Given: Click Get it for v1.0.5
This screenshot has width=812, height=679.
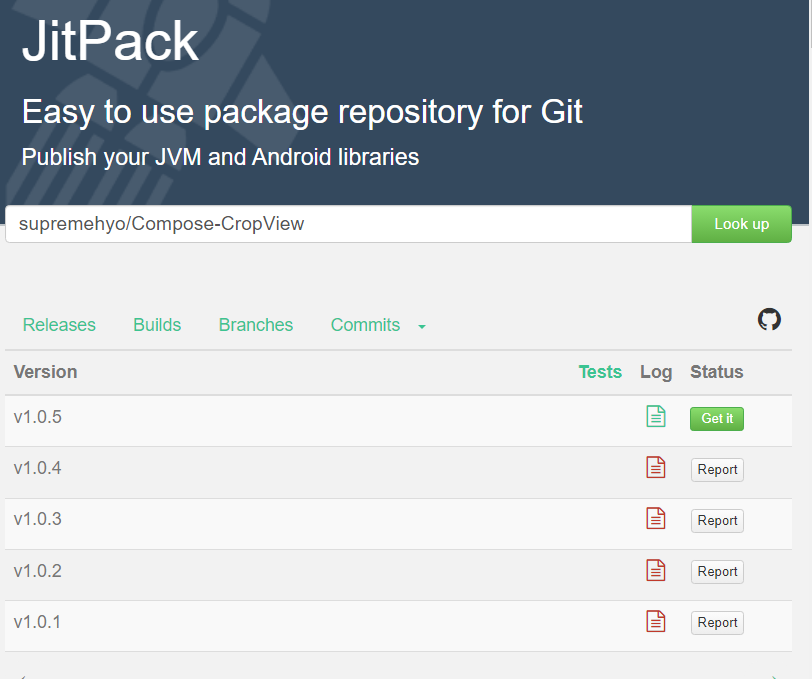Looking at the screenshot, I should click(x=717, y=418).
